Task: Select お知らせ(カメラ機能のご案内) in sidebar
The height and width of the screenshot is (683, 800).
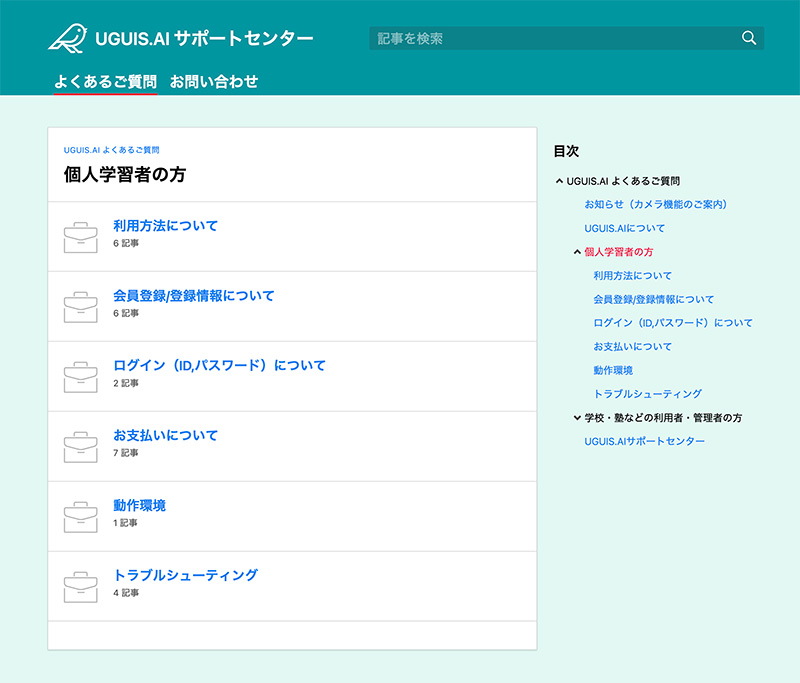Action: coord(655,204)
